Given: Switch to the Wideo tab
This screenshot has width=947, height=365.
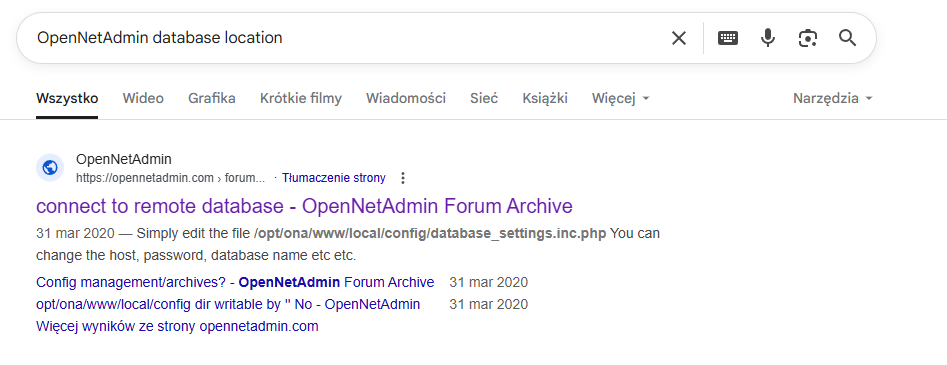Looking at the screenshot, I should click(x=143, y=98).
